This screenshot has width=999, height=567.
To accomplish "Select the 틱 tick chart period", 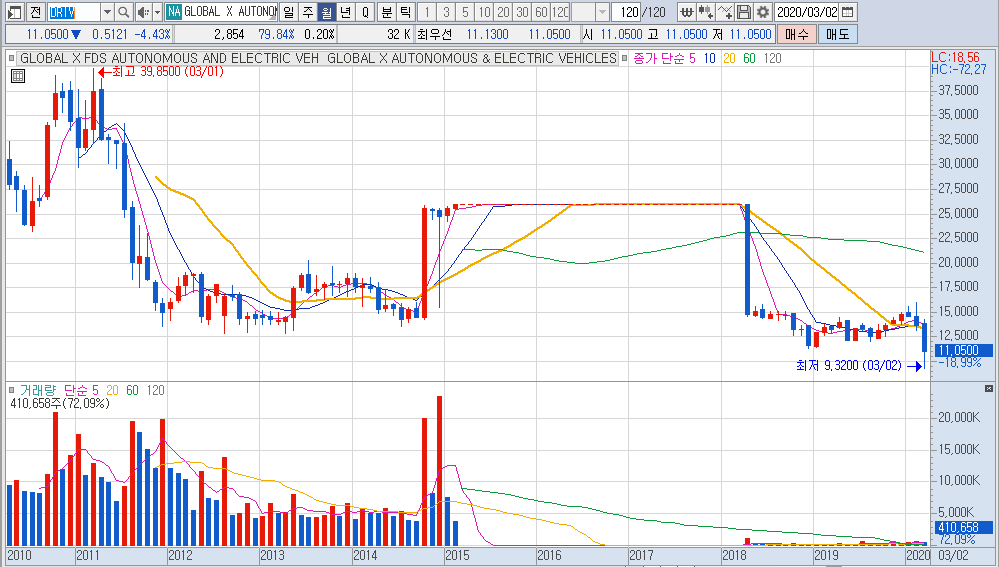I will pyautogui.click(x=406, y=11).
